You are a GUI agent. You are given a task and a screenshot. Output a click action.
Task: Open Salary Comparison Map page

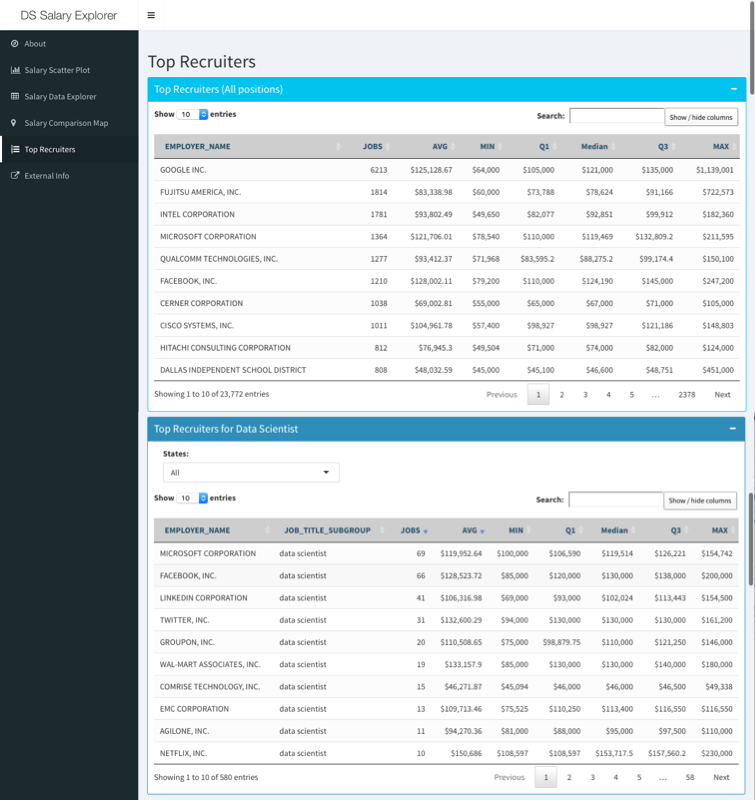(x=66, y=123)
